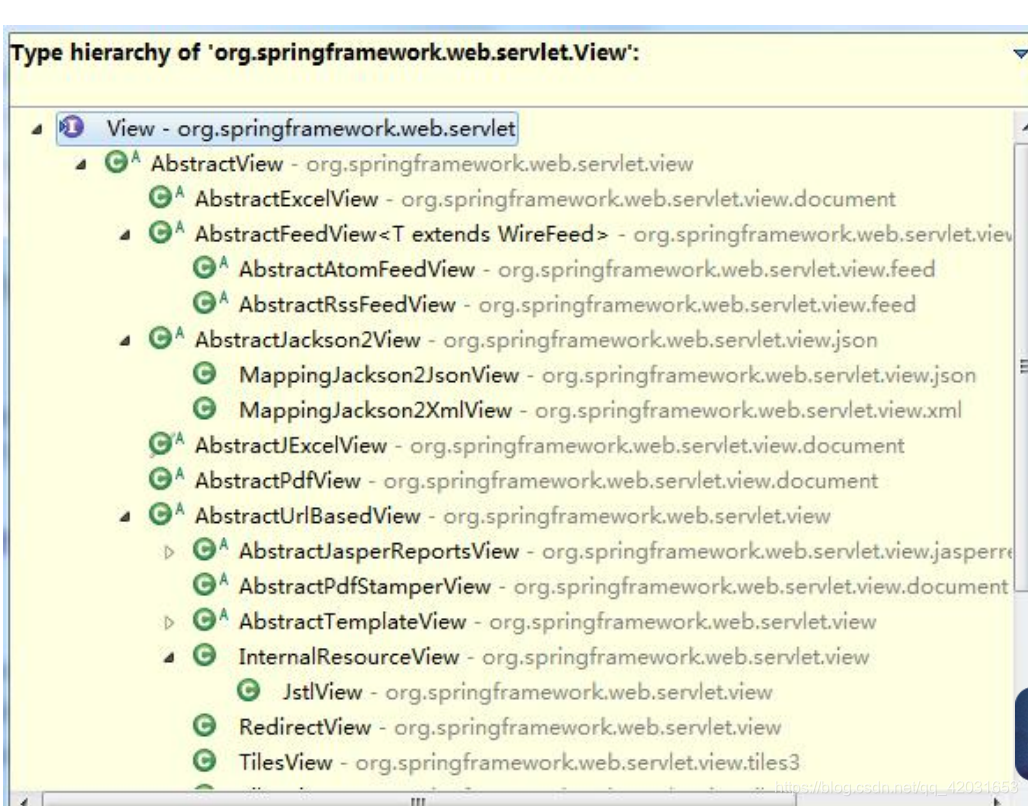The image size is (1028, 806).
Task: Click the AbstractRssFeedView class icon
Action: point(204,302)
